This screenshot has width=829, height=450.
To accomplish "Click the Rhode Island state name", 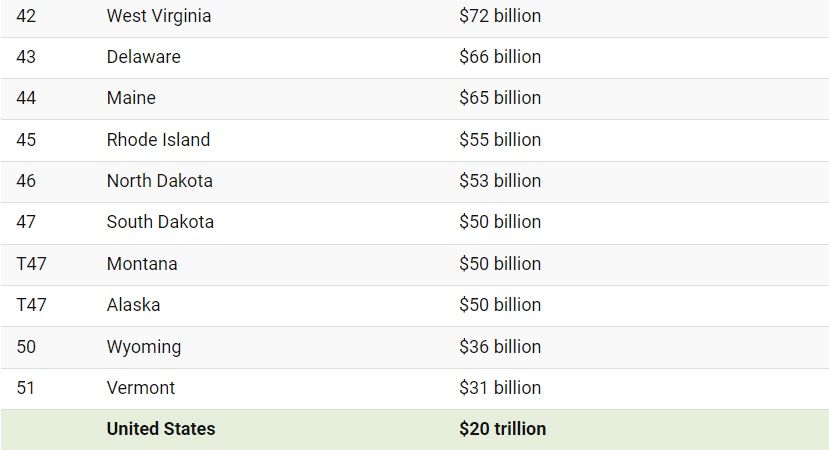I will pos(158,140).
